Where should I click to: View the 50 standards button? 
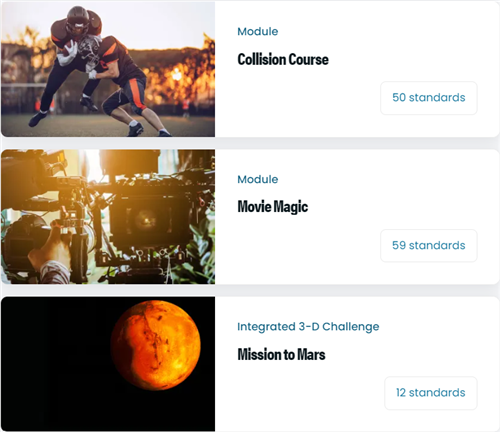click(x=429, y=98)
